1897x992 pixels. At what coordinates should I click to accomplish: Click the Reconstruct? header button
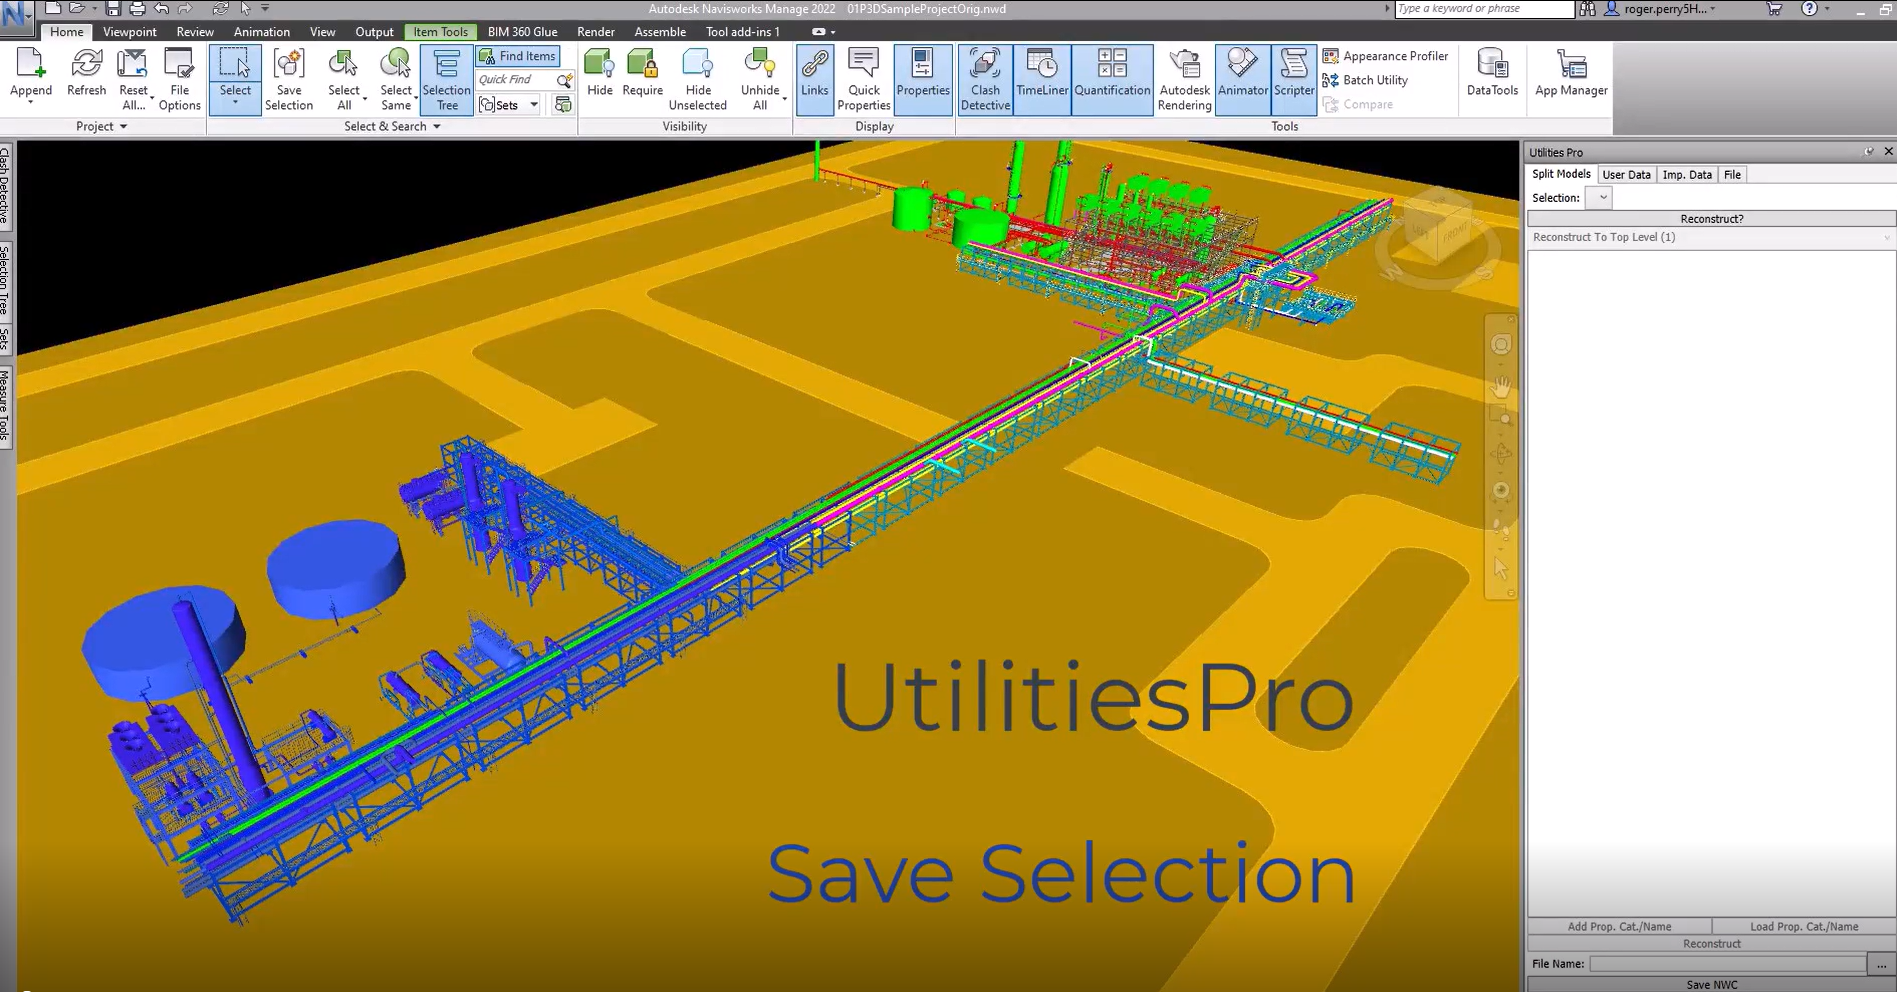(x=1711, y=219)
